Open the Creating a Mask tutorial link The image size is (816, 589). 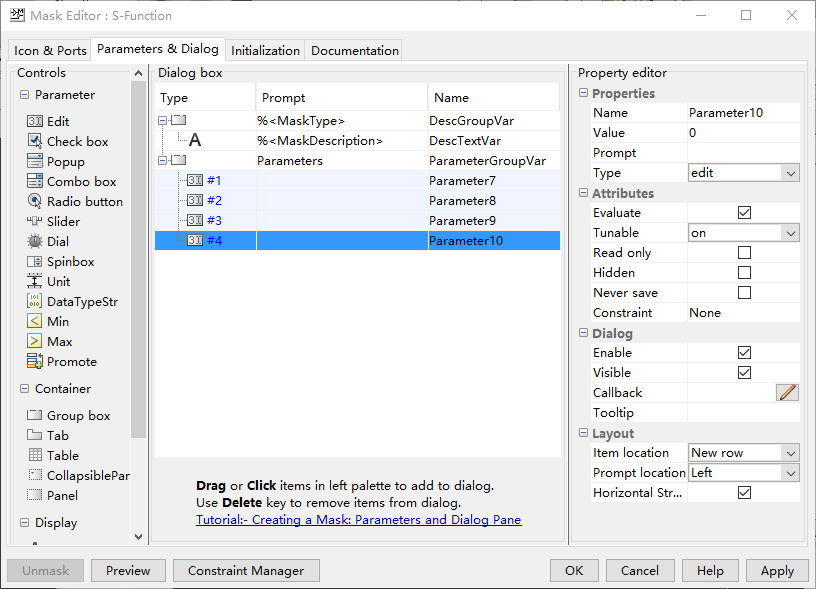click(359, 520)
